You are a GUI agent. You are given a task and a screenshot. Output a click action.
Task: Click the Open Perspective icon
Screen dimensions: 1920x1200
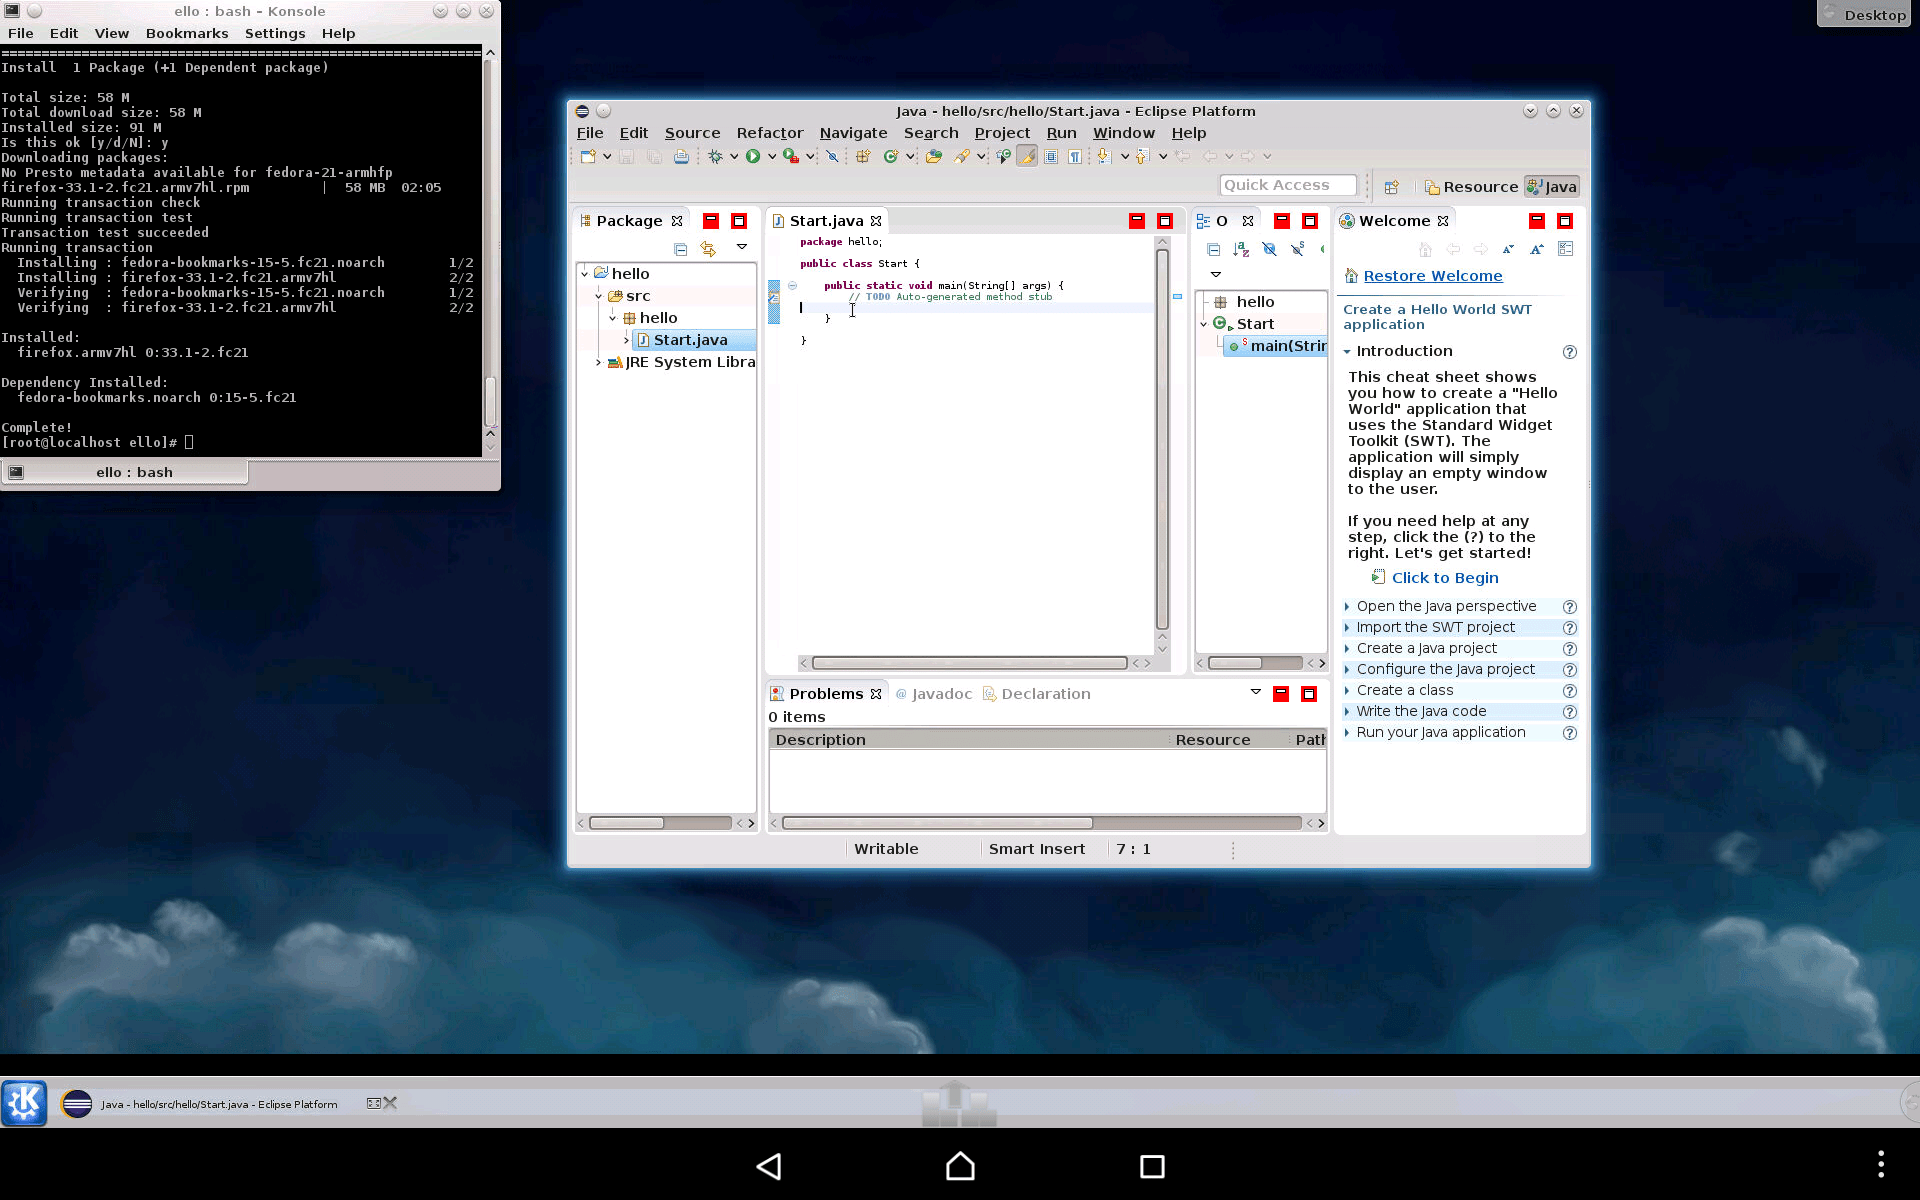pos(1391,187)
